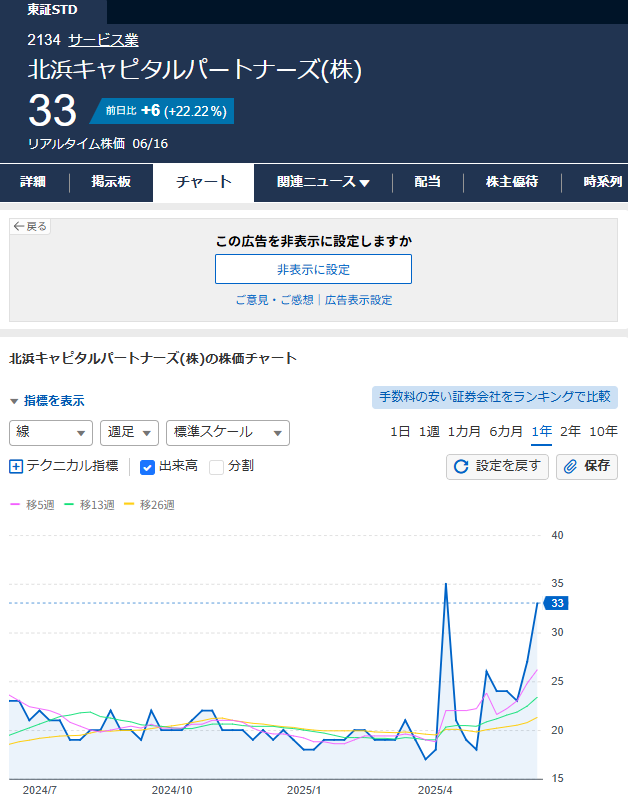Expand the 指標を表示 section
This screenshot has width=628, height=801.
47,401
